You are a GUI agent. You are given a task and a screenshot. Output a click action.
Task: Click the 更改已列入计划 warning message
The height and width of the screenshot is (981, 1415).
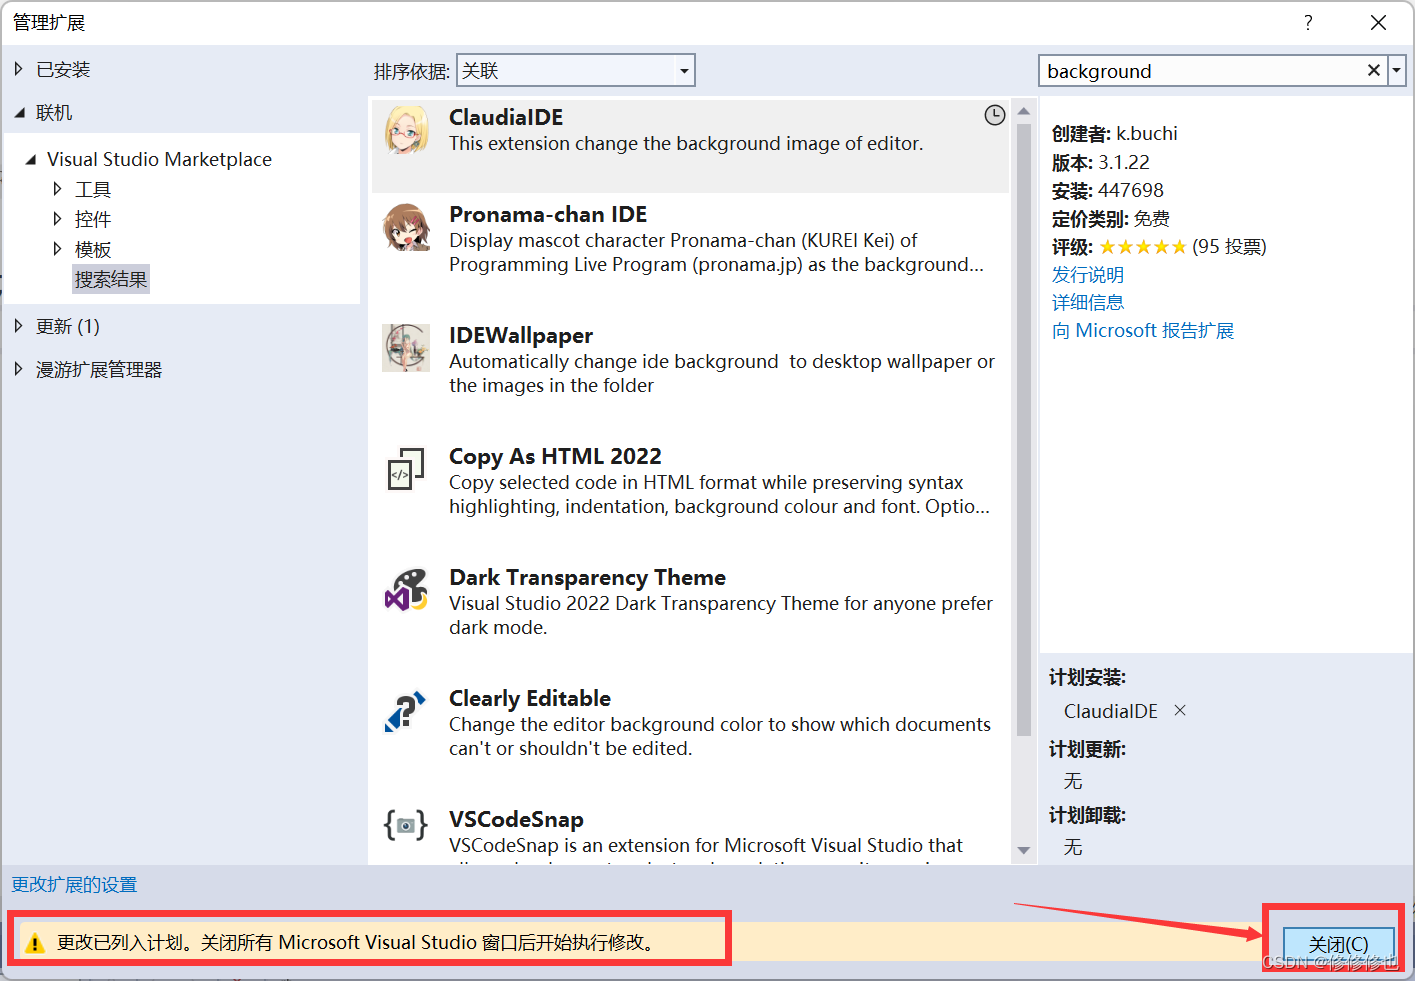pyautogui.click(x=356, y=942)
